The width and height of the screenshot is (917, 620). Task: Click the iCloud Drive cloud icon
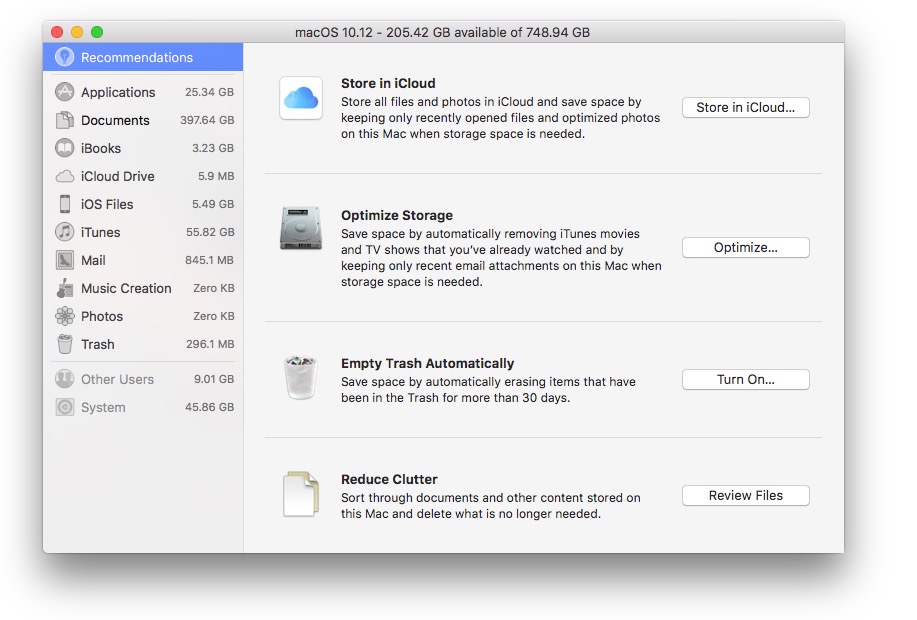[65, 176]
